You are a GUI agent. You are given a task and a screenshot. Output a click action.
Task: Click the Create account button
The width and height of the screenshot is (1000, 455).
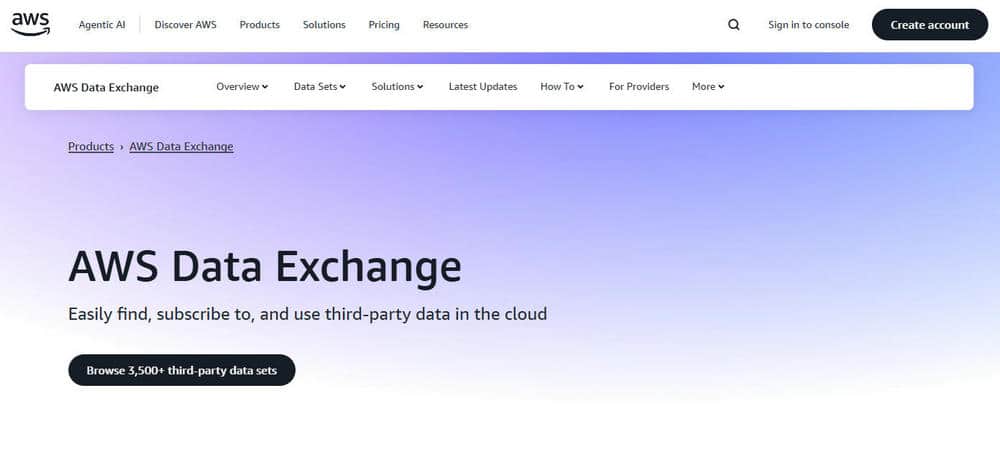point(930,25)
